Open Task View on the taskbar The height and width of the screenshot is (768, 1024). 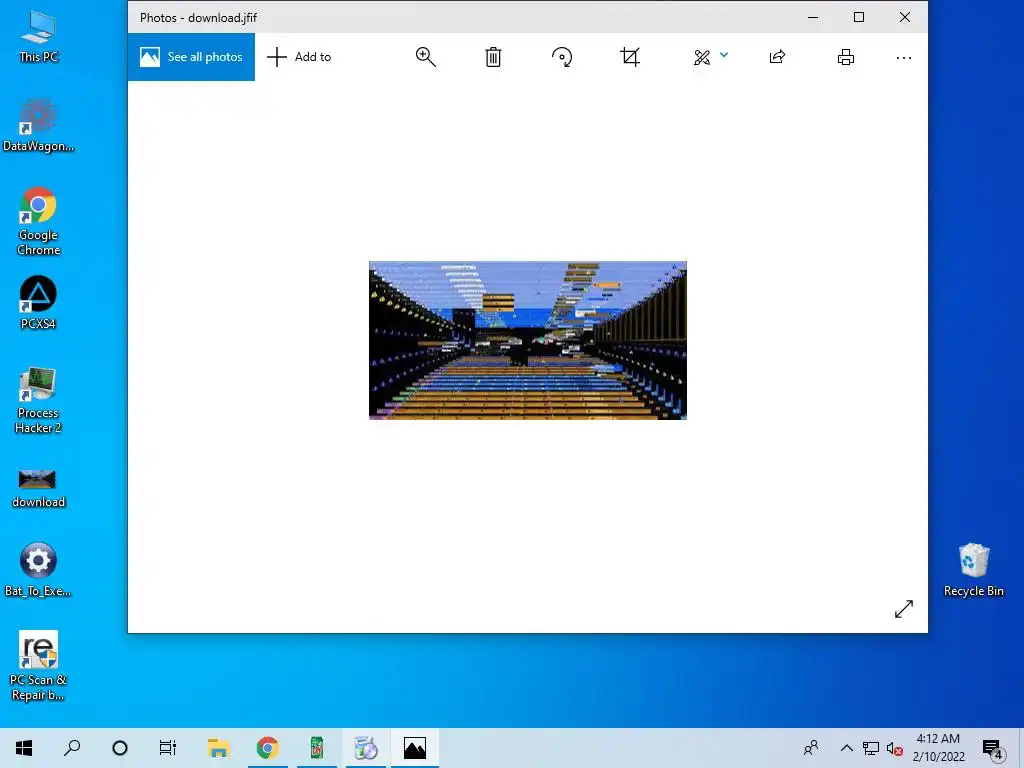click(x=168, y=748)
